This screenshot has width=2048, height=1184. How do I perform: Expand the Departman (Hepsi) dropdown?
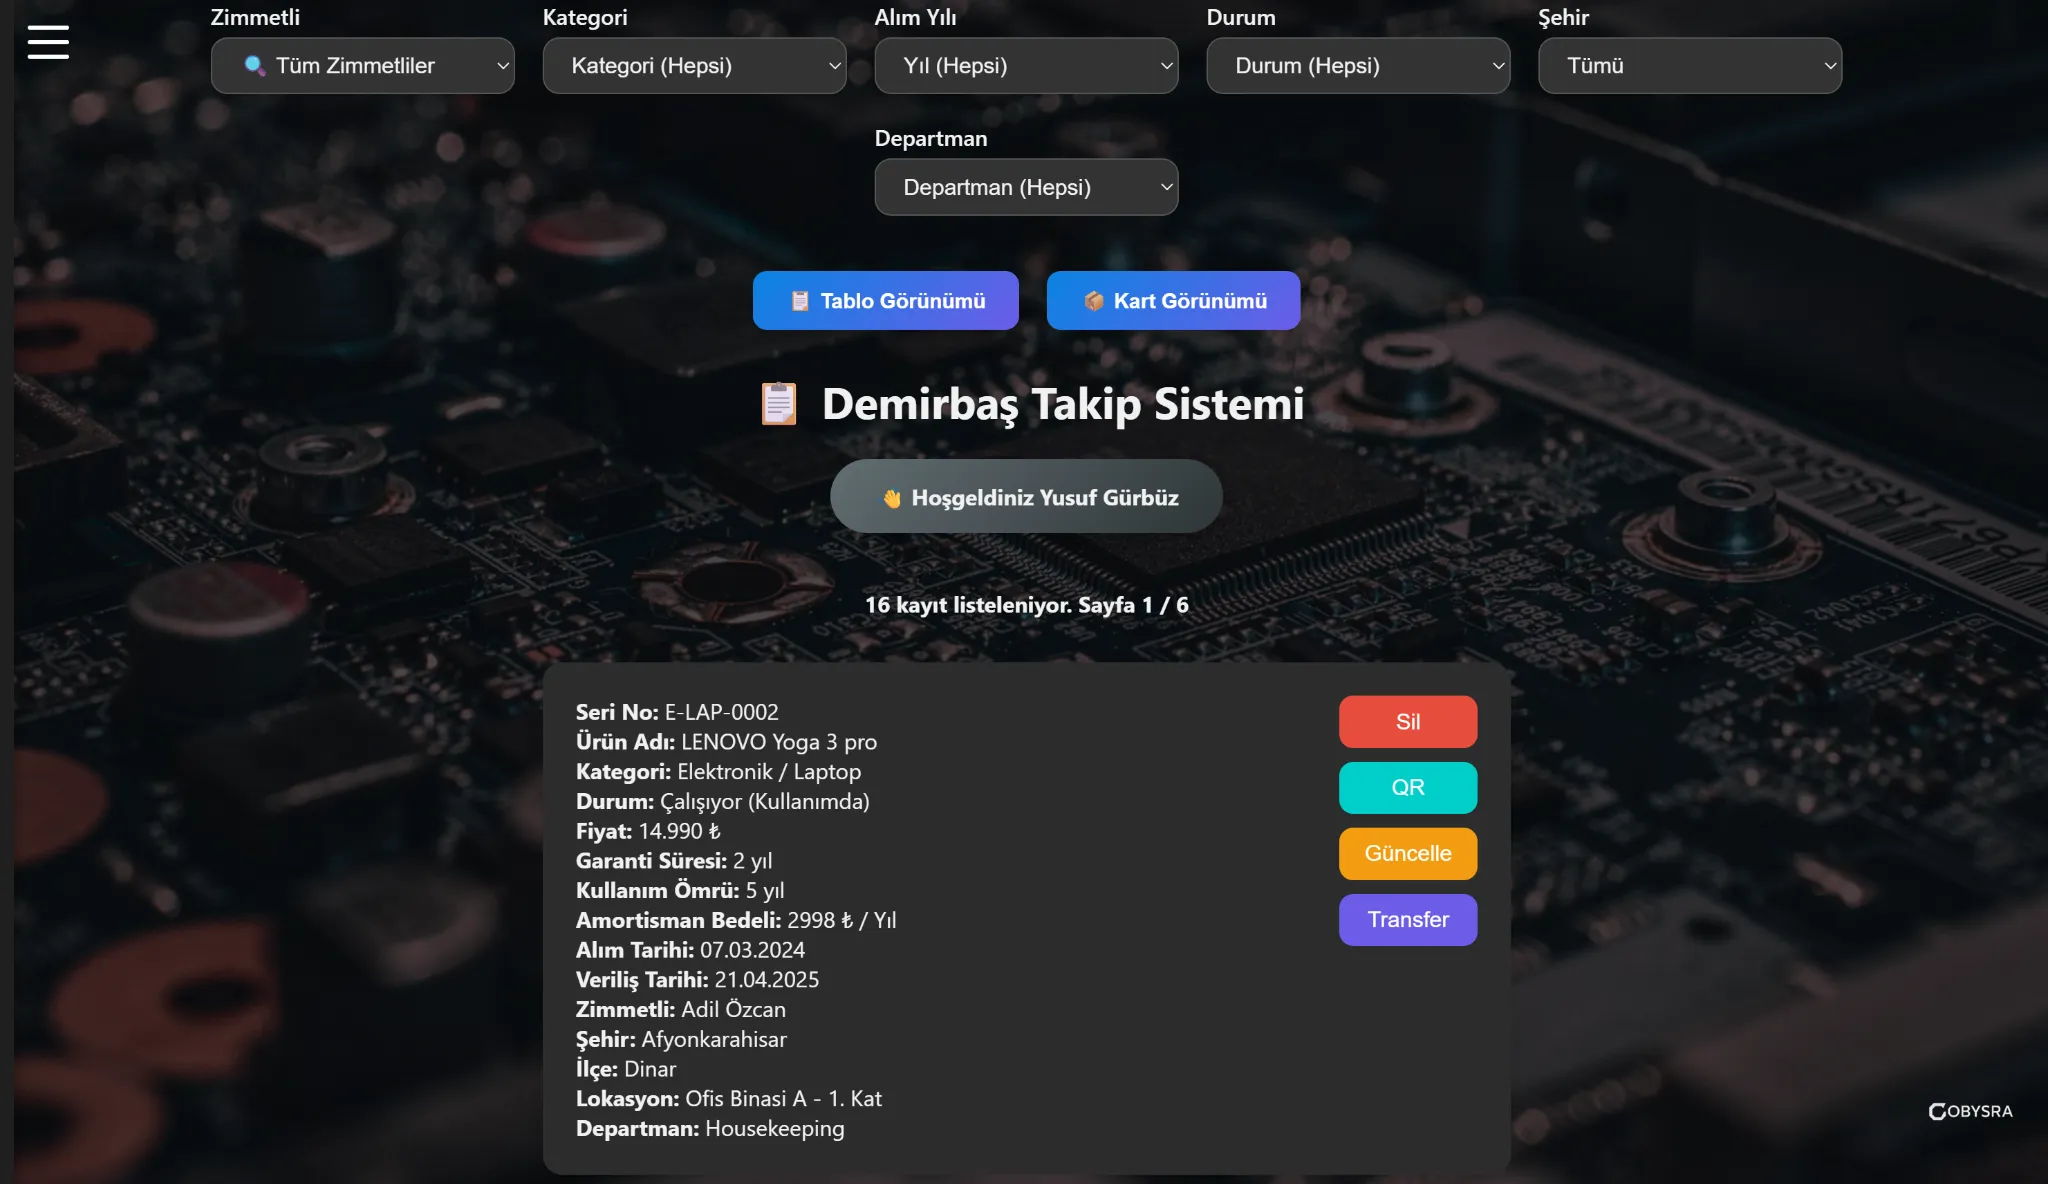coord(1026,188)
